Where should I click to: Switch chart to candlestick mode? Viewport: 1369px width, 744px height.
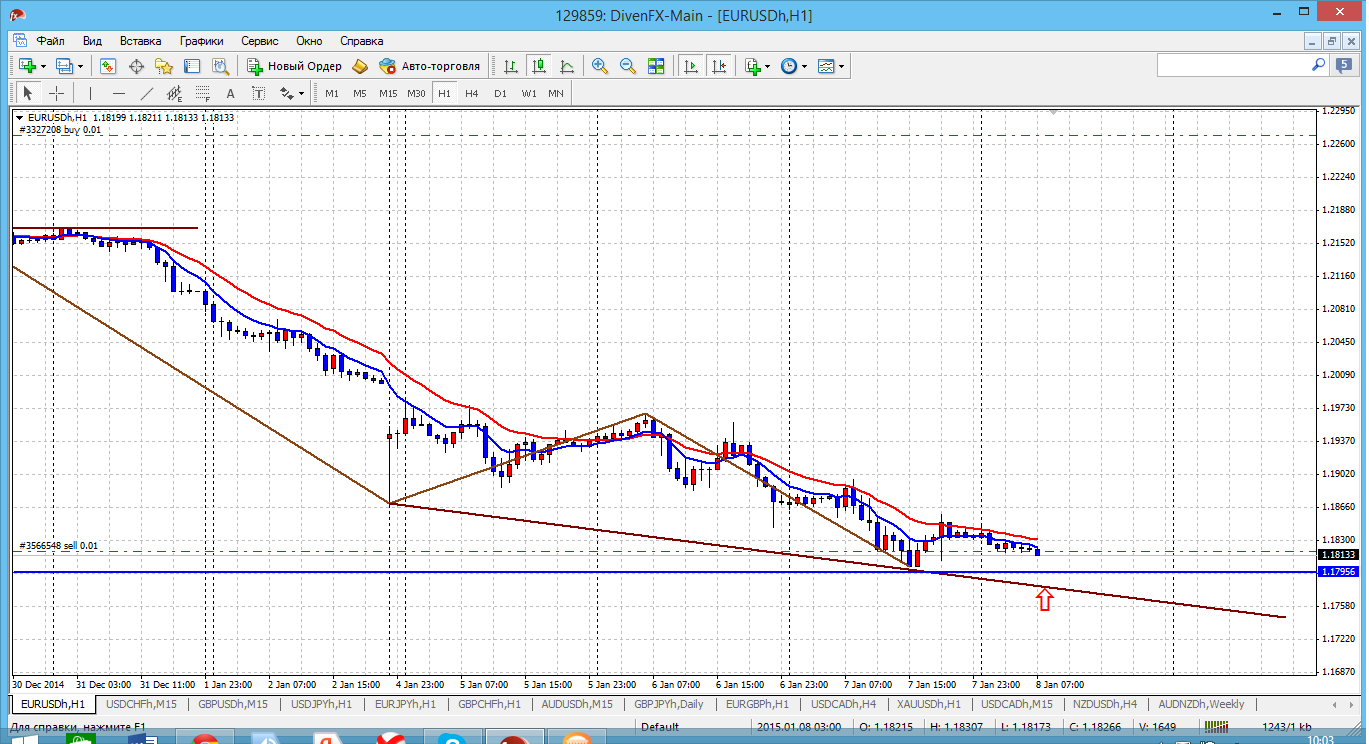point(539,66)
